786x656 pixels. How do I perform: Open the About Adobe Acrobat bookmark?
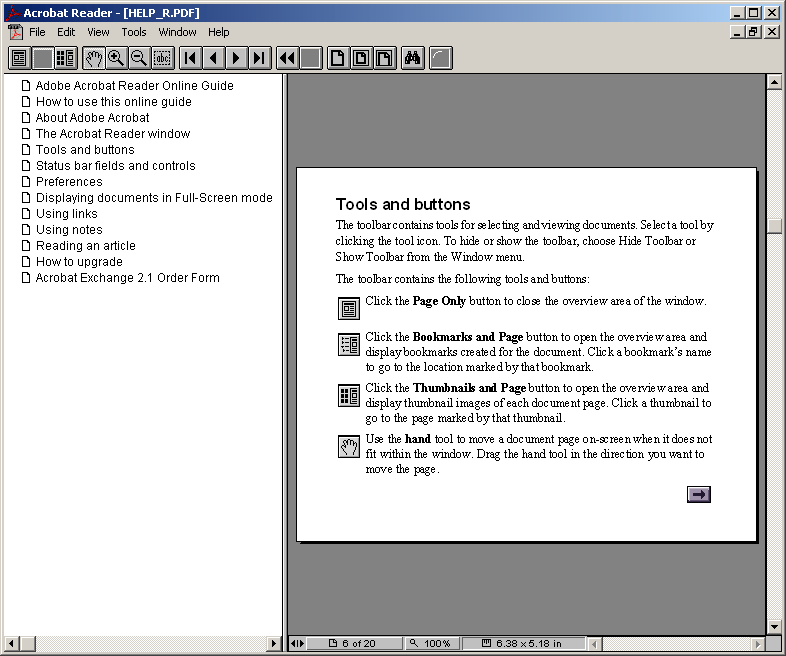92,118
